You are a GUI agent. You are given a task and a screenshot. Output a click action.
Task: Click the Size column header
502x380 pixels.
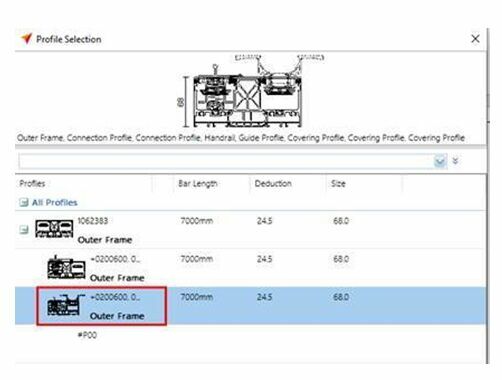tap(338, 184)
